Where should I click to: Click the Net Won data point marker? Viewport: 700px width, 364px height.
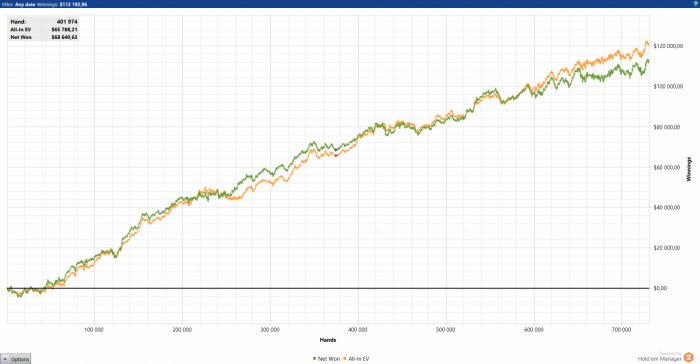(x=336, y=150)
